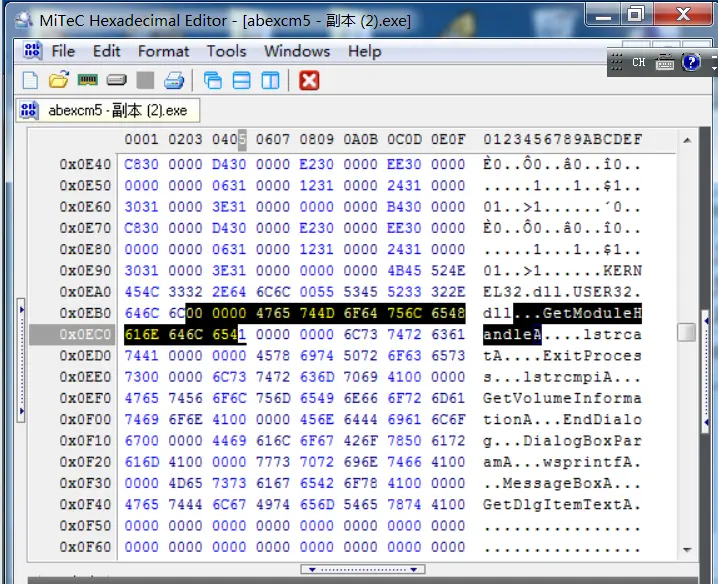Click the CH language bar indicator
The image size is (718, 584).
pyautogui.click(x=638, y=62)
